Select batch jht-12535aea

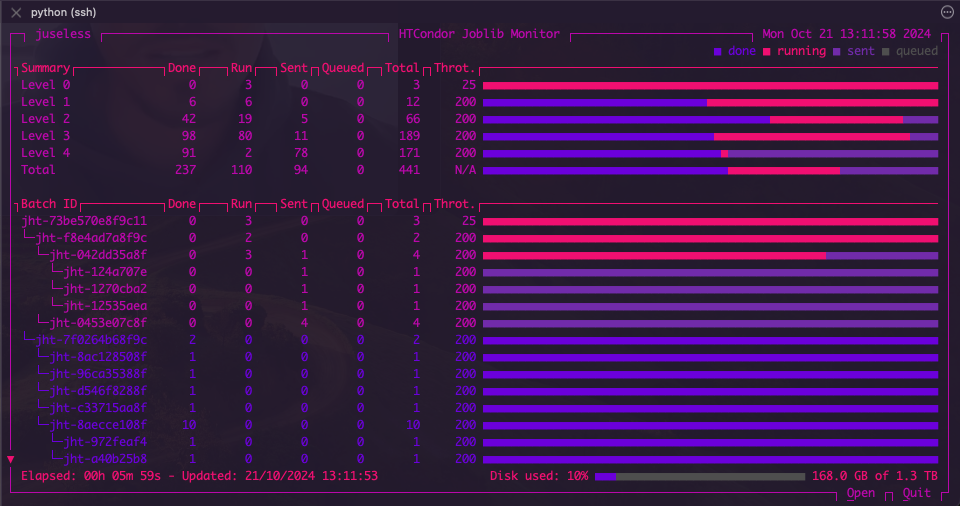point(105,306)
